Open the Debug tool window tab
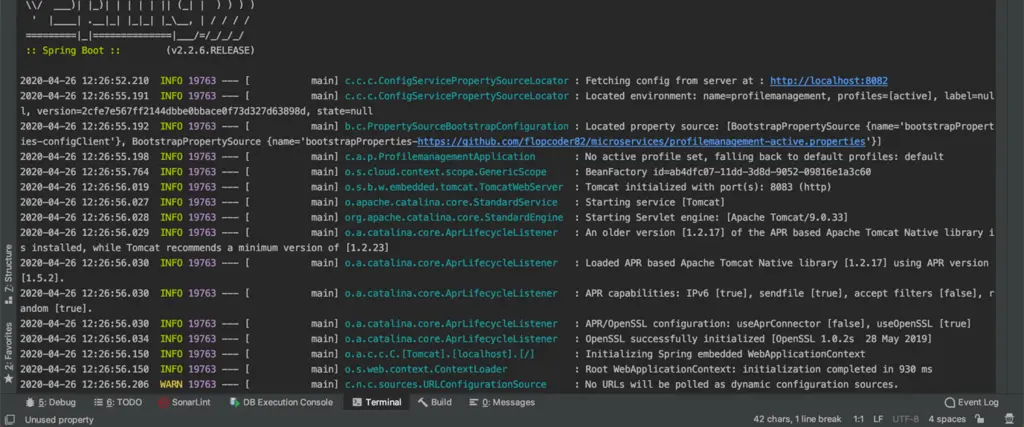This screenshot has height=427, width=1024. click(51, 402)
